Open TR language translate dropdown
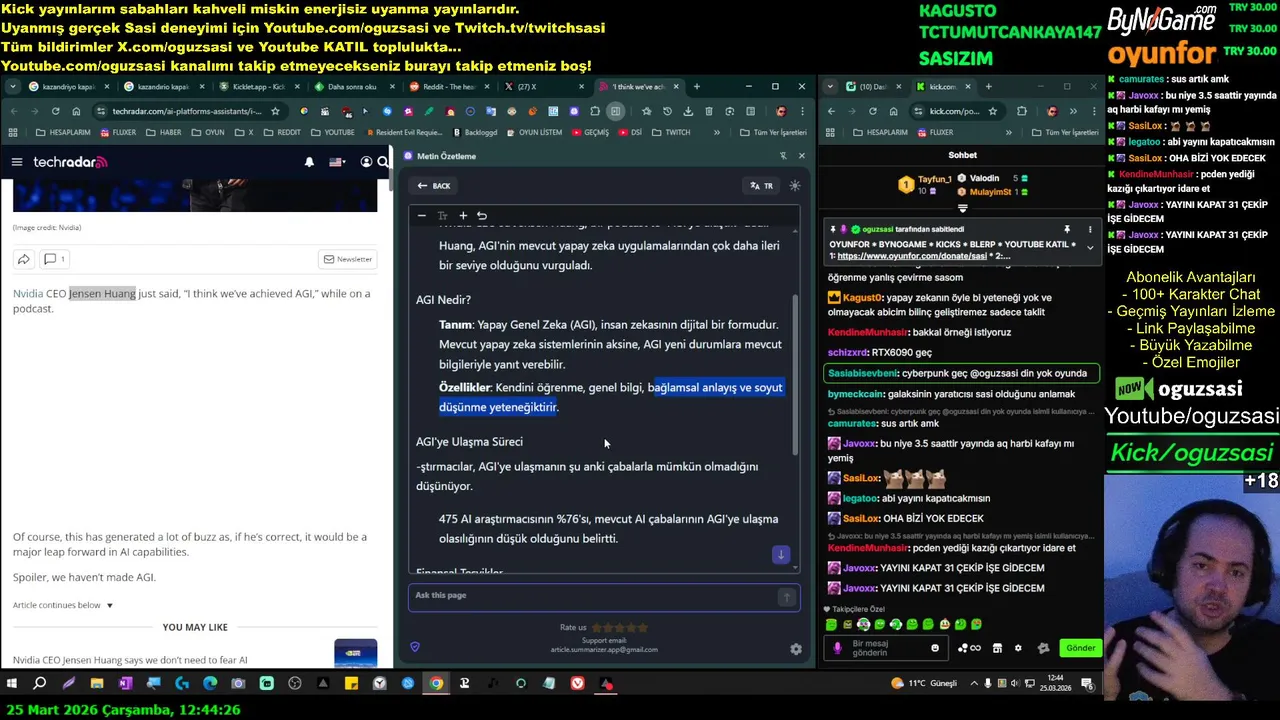 tap(762, 185)
